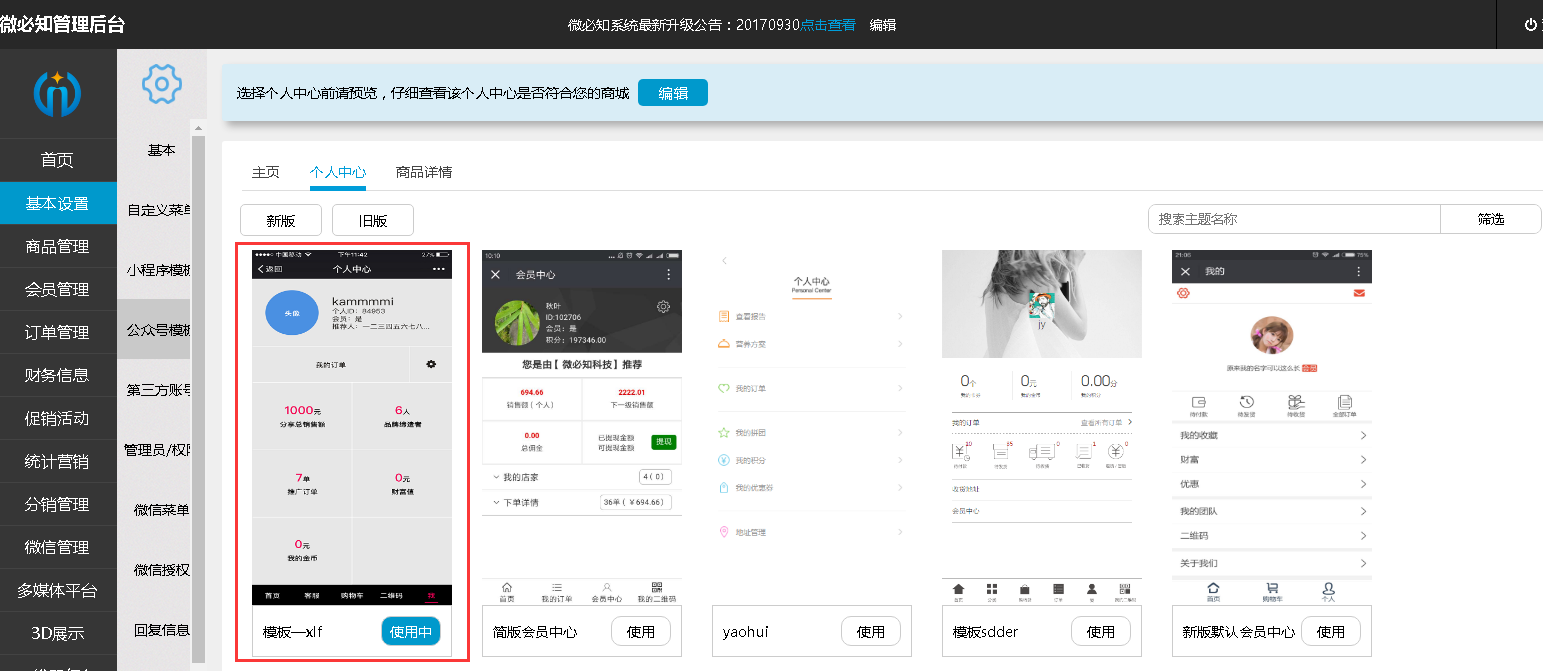The height and width of the screenshot is (671, 1543).
Task: Switch to the 主页 tab
Action: [x=266, y=172]
